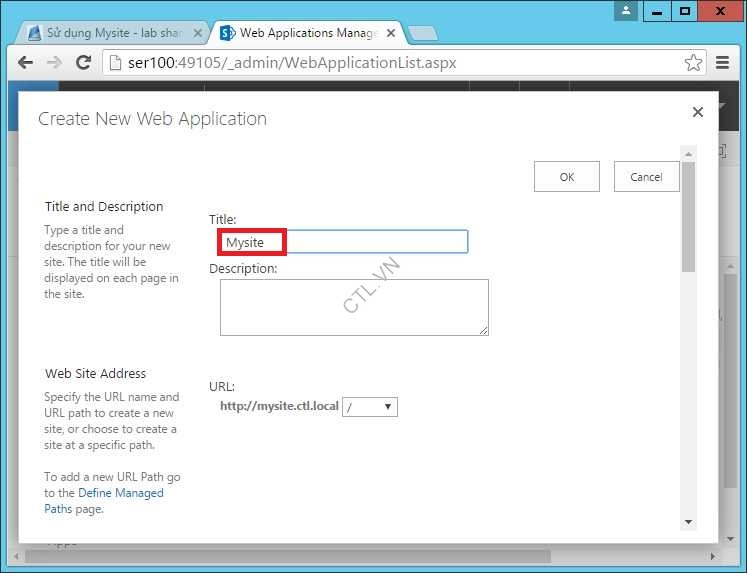747x573 pixels.
Task: Click the browser forward arrow
Action: coord(54,62)
